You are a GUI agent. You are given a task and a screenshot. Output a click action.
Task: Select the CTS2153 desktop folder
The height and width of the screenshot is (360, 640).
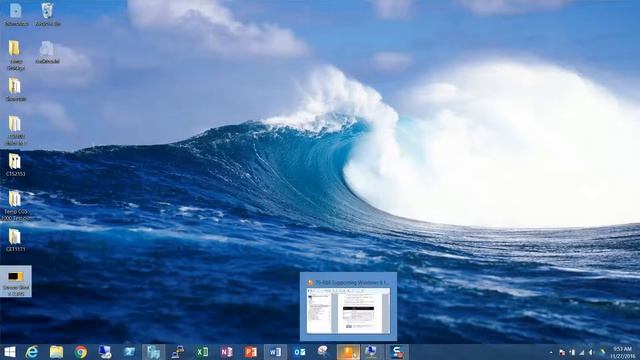(x=16, y=165)
